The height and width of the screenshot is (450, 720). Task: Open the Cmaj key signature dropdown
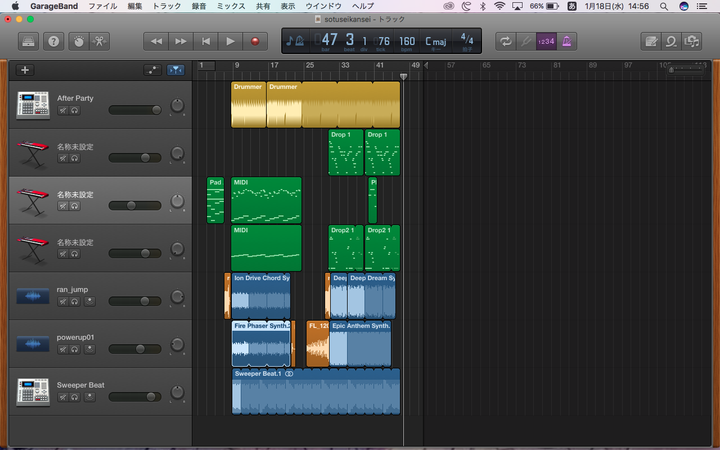coord(436,41)
